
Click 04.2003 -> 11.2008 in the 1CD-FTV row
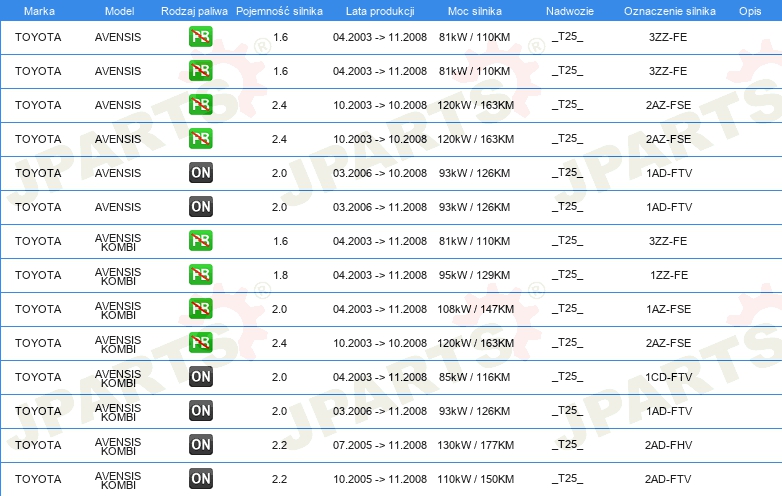pyautogui.click(x=380, y=377)
